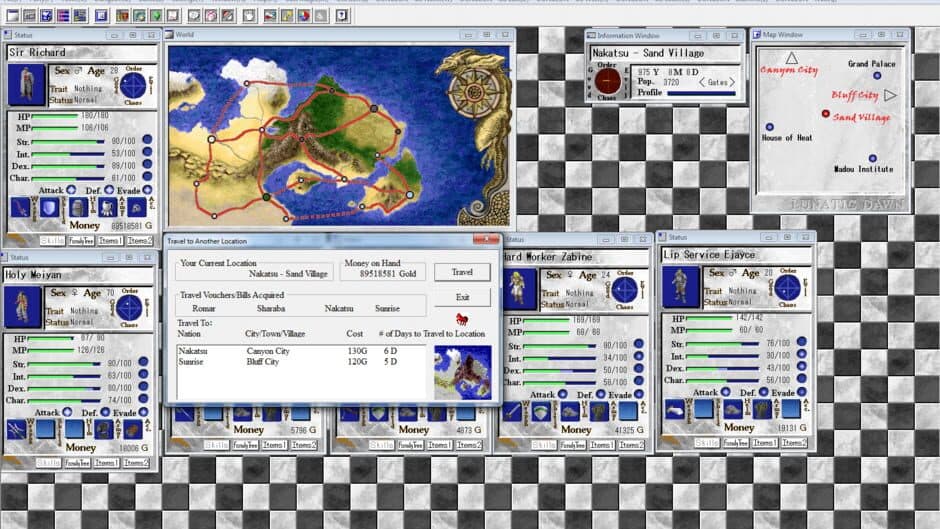Click Canyon City label in Map Window
The height and width of the screenshot is (529, 940).
[789, 70]
